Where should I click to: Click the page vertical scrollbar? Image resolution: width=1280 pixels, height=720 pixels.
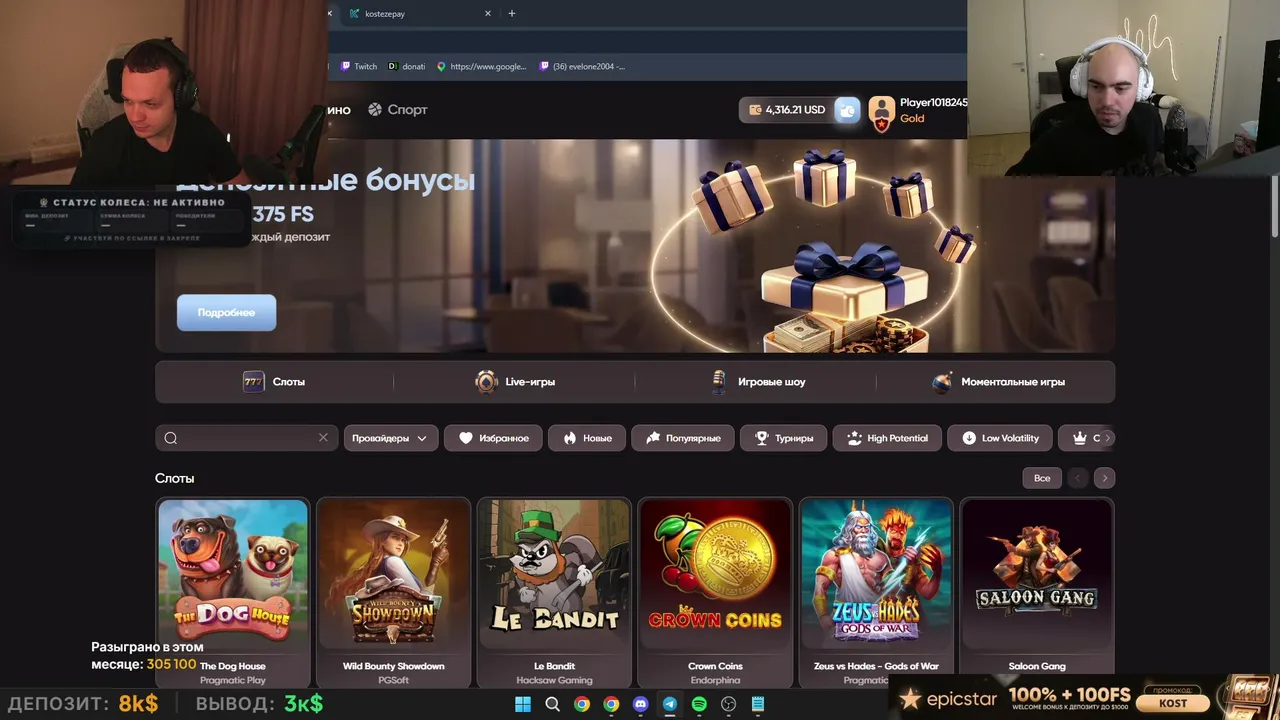[x=1274, y=208]
